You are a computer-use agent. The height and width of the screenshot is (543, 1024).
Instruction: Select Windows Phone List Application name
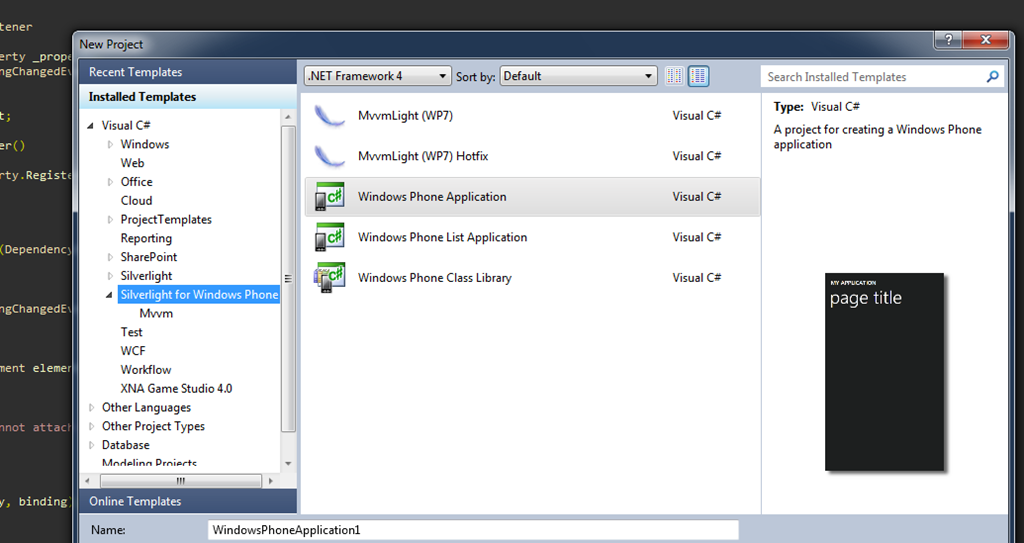tap(442, 237)
